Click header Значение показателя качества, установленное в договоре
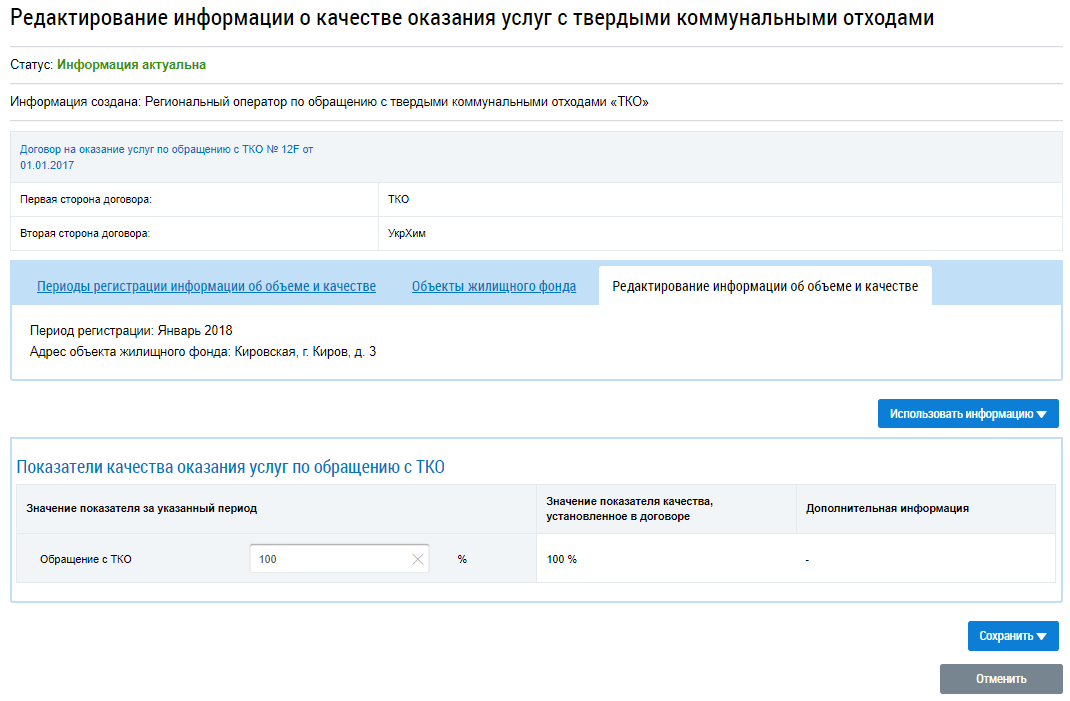1070x701 pixels. tap(629, 508)
